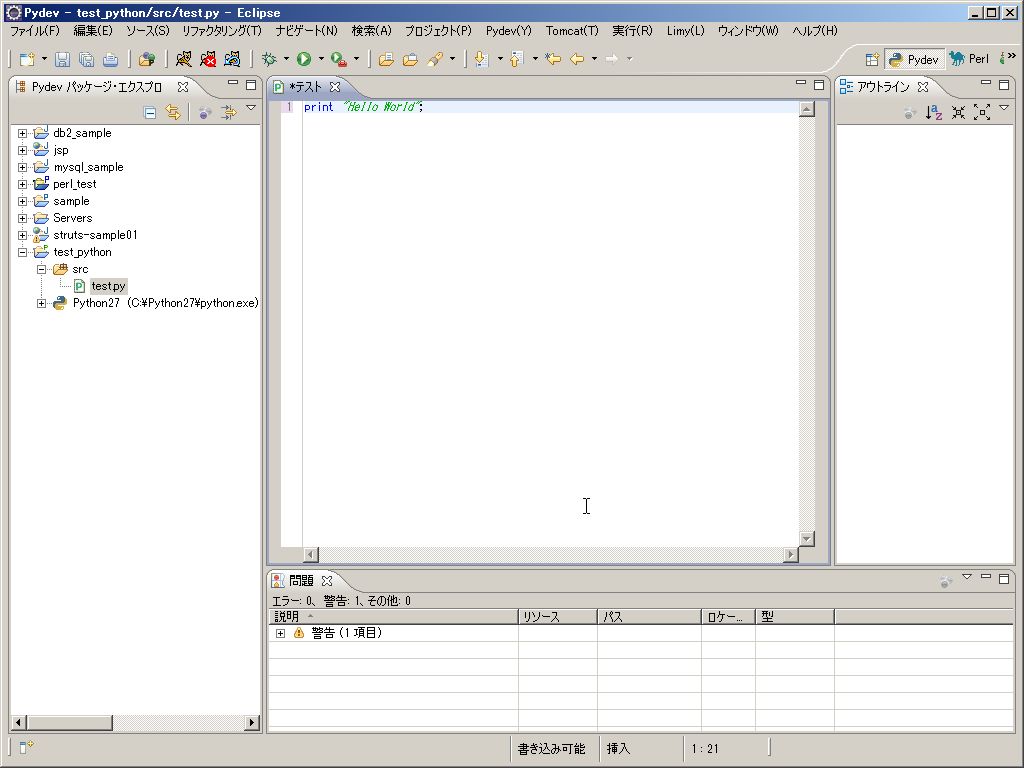The image size is (1024, 768).
Task: Close the *テスト editor tab
Action: click(x=335, y=87)
